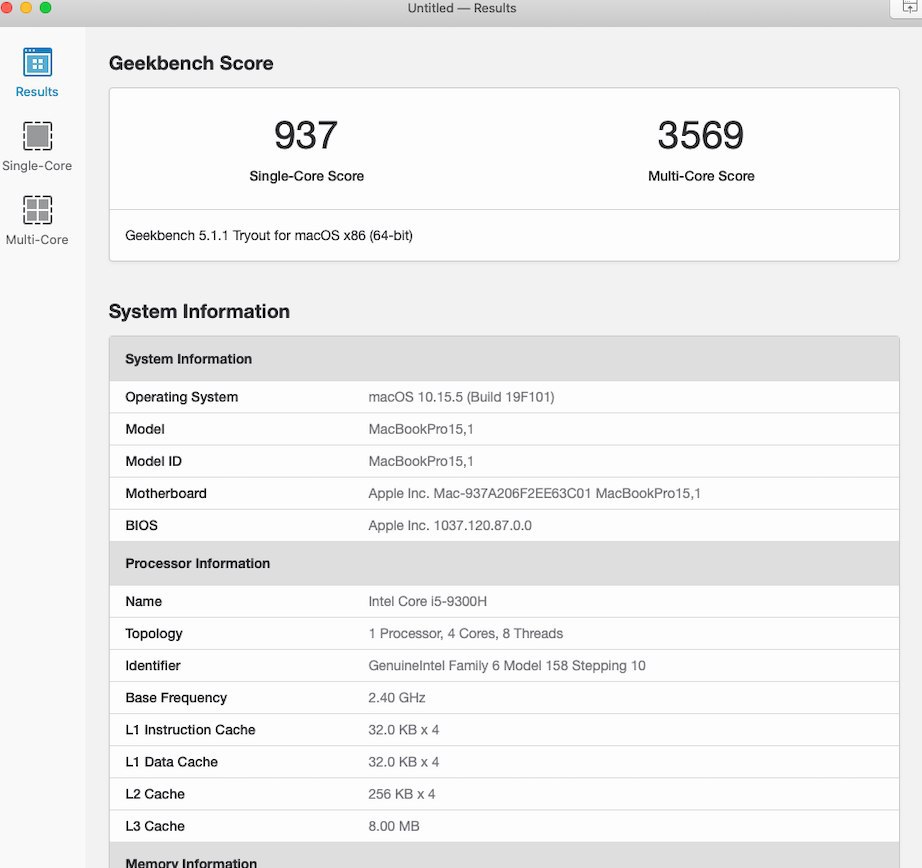Image resolution: width=922 pixels, height=868 pixels.
Task: Click the Topology row label
Action: coord(153,633)
